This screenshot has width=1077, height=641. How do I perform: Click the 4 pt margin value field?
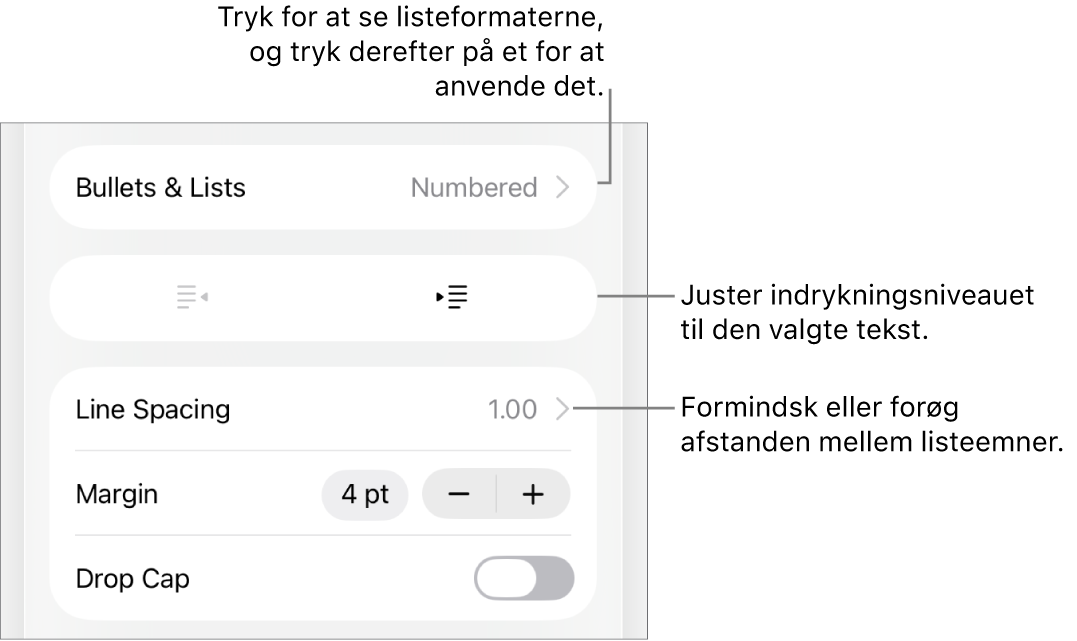pyautogui.click(x=365, y=494)
